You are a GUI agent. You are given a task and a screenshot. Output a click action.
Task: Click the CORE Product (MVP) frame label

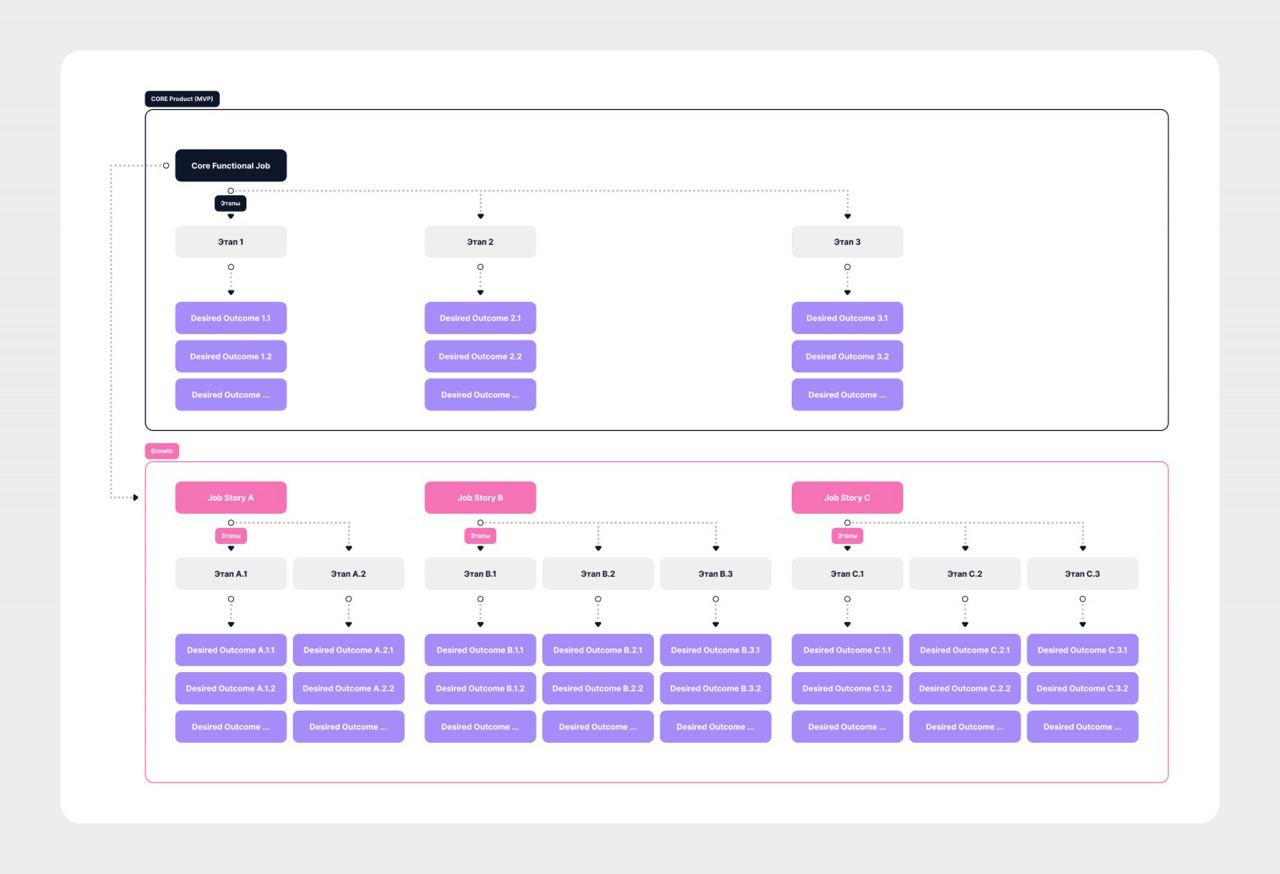182,99
